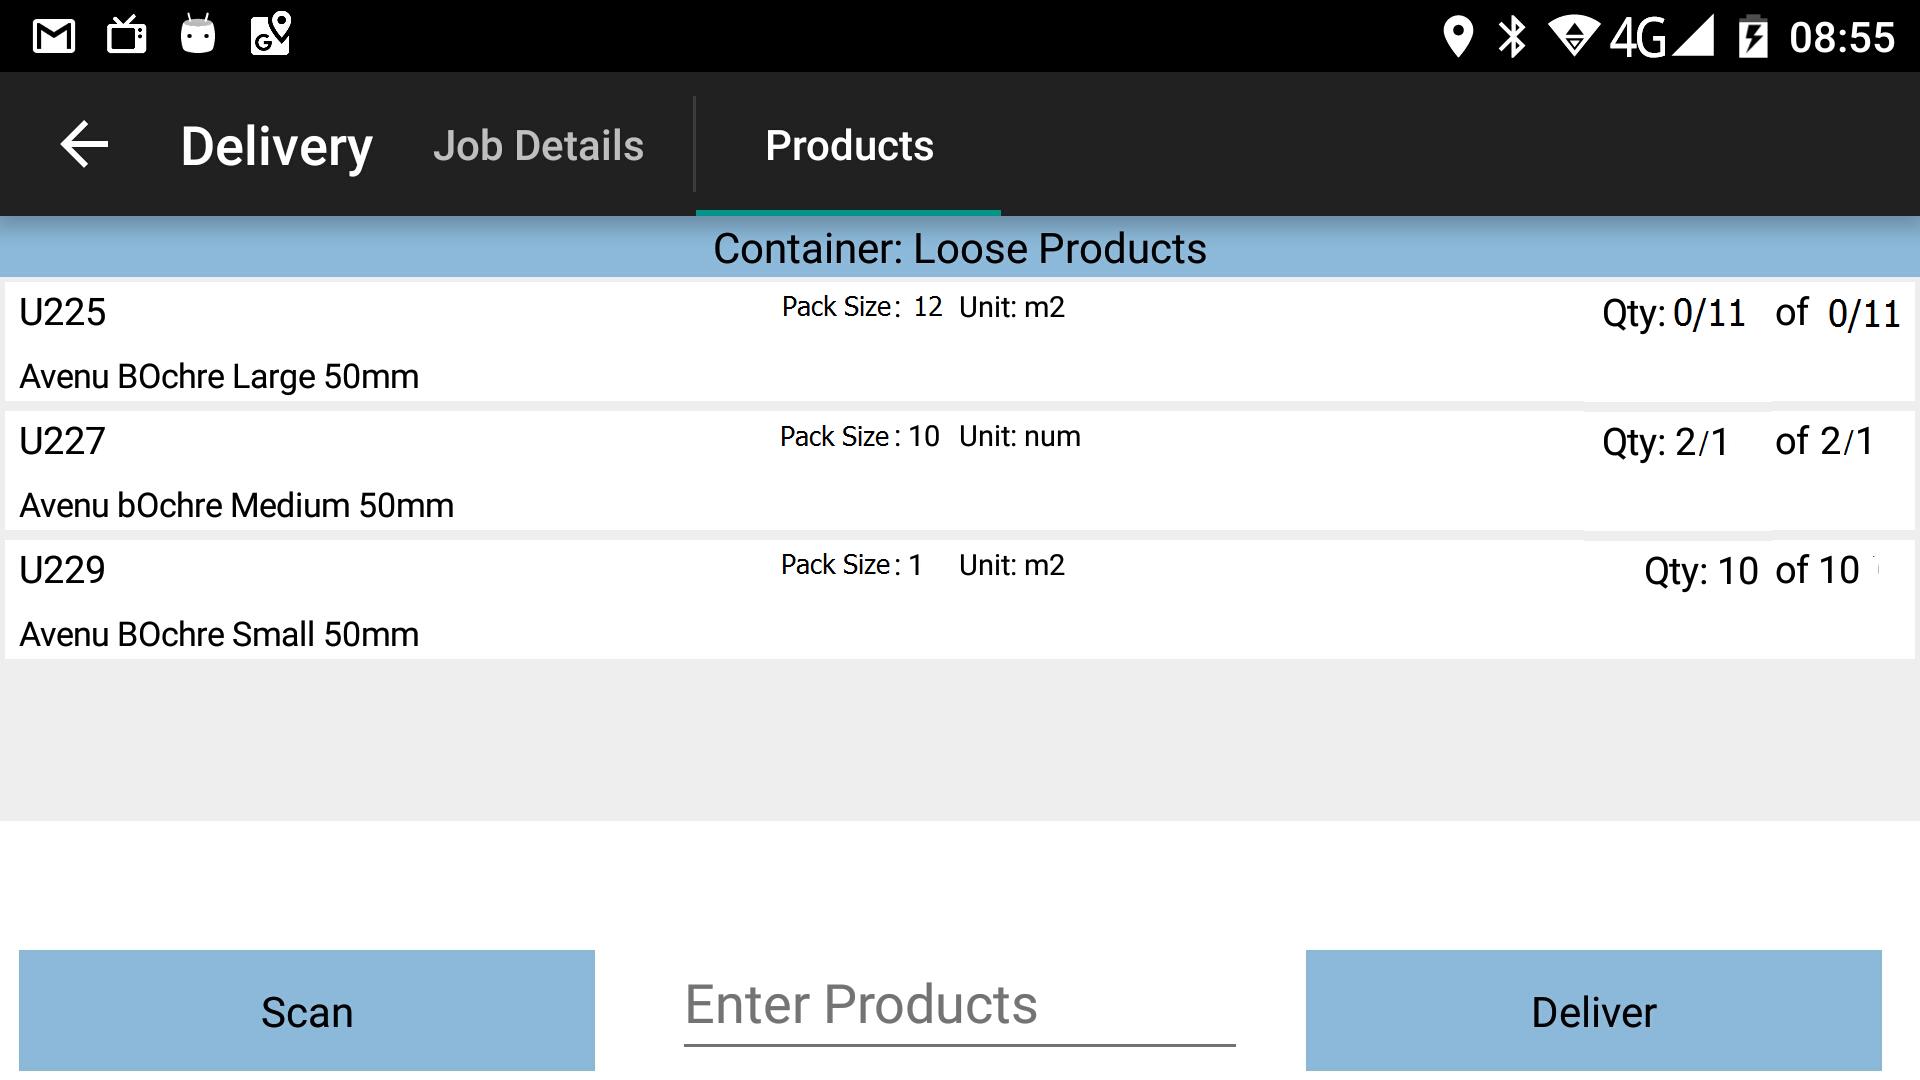Select the U225 Avenu BOchre Large row
Image resolution: width=1920 pixels, height=1080 pixels.
pos(960,342)
